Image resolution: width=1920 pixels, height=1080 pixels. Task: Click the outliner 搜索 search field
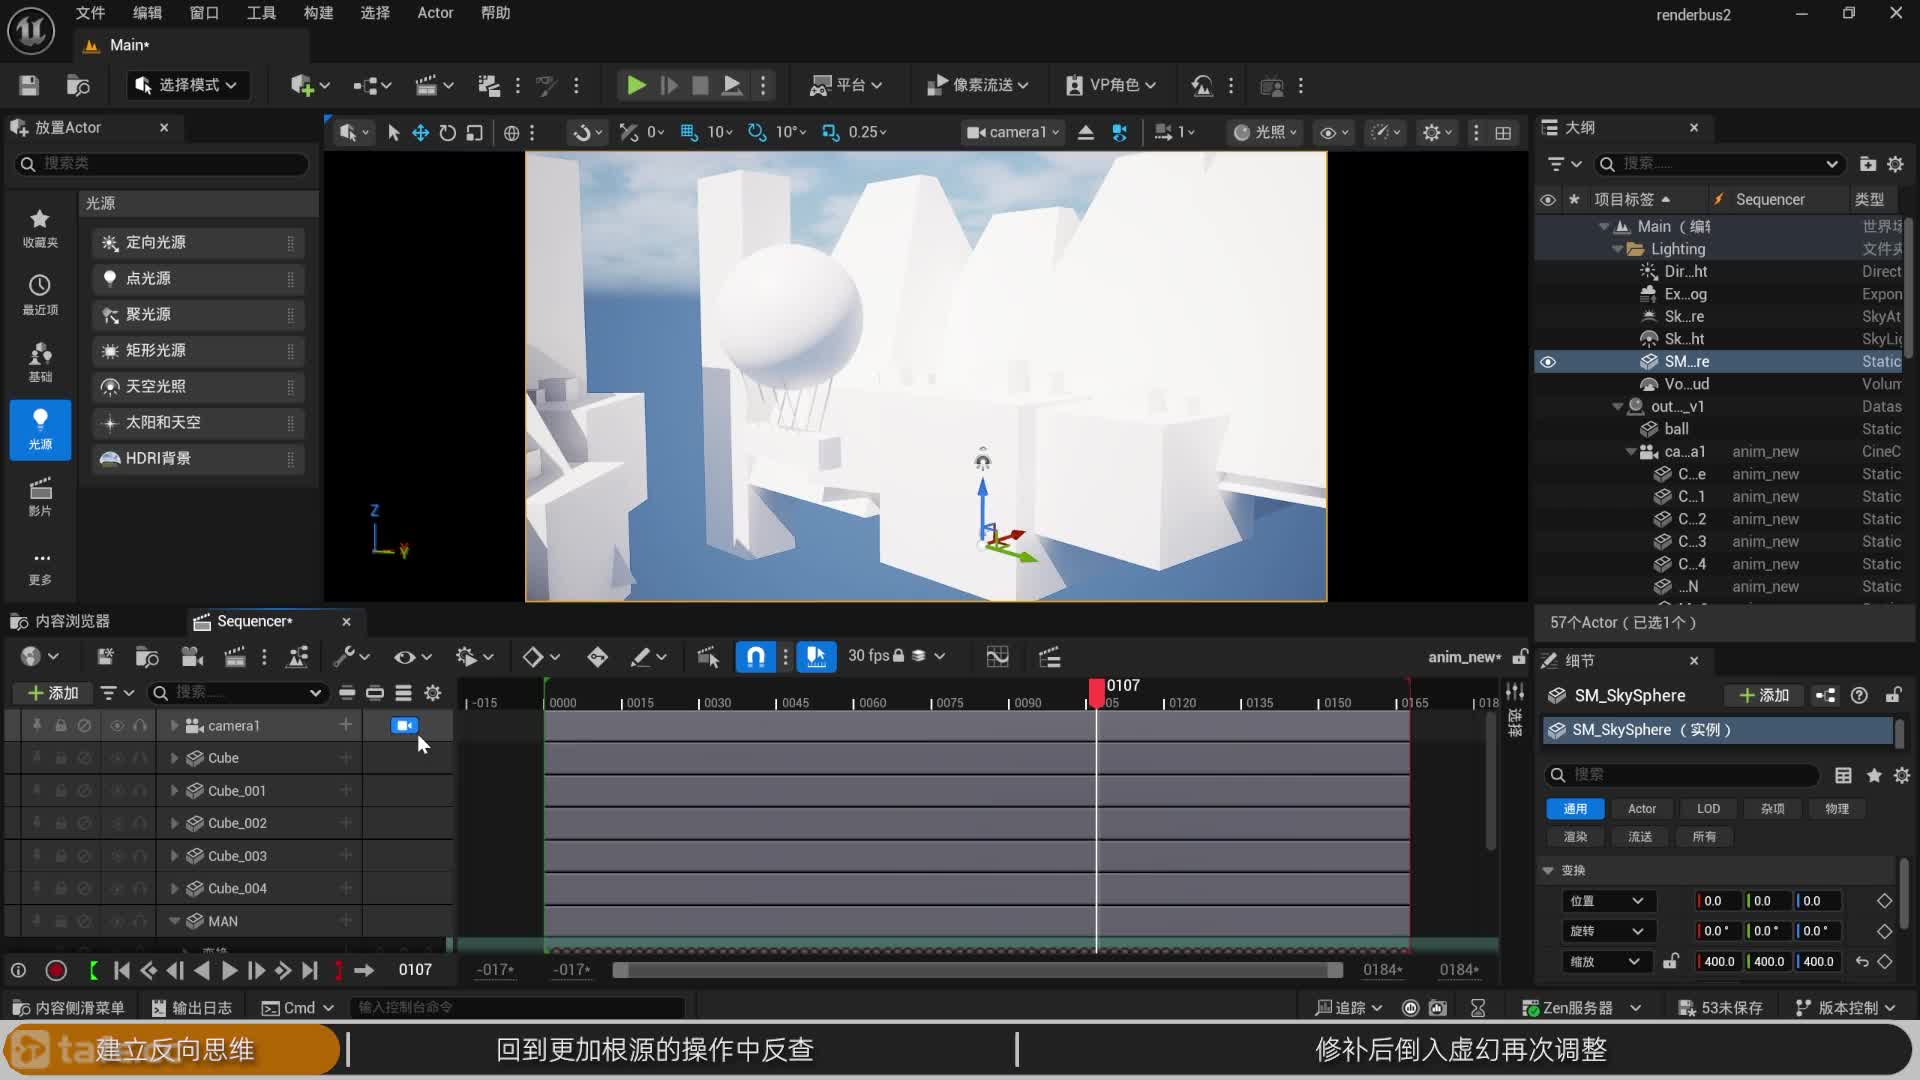click(1716, 164)
